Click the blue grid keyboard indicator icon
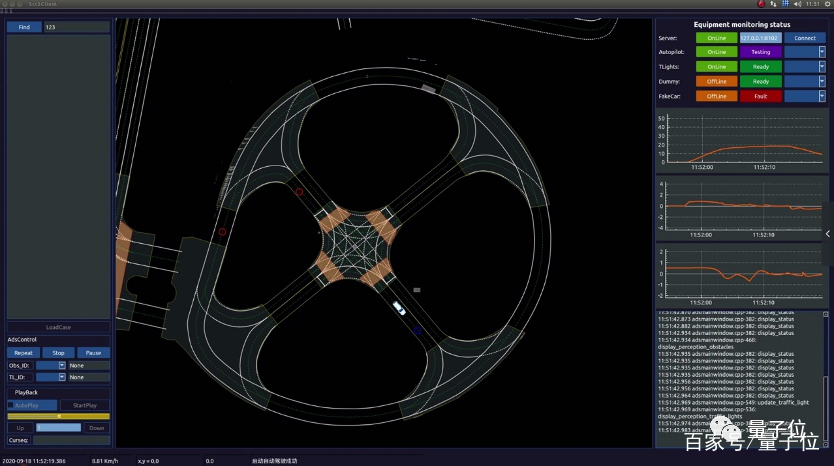Viewport: 834px width, 466px height. [x=786, y=4]
